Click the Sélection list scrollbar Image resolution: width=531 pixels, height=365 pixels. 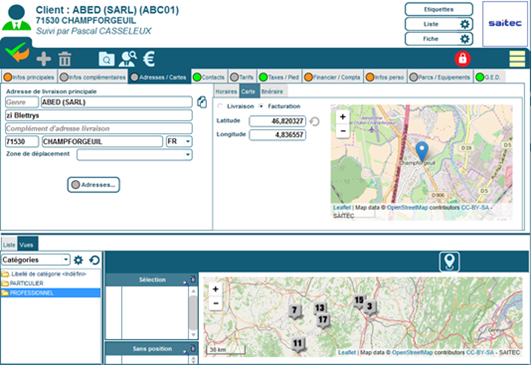[x=193, y=313]
